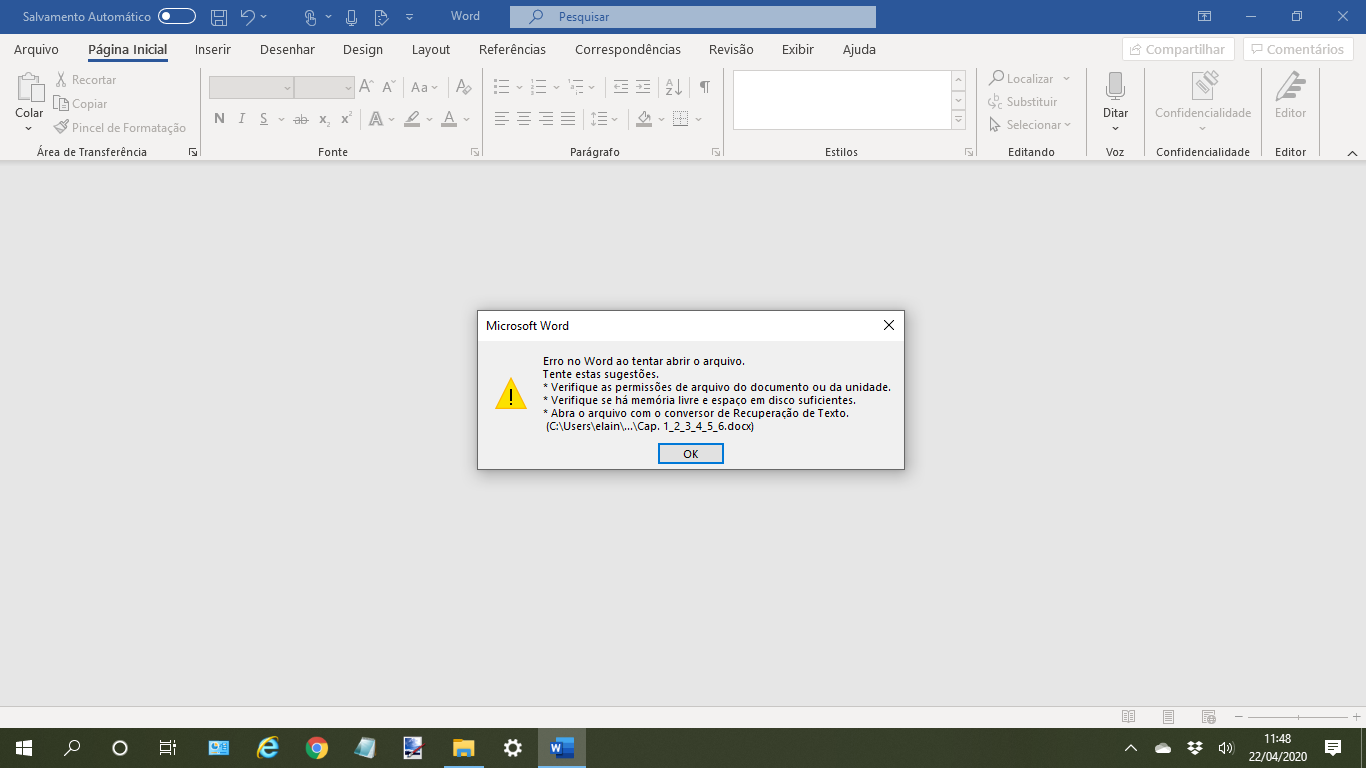Screen dimensions: 1366x768
Task: Click the touch/mouse mode icon
Action: [x=311, y=17]
